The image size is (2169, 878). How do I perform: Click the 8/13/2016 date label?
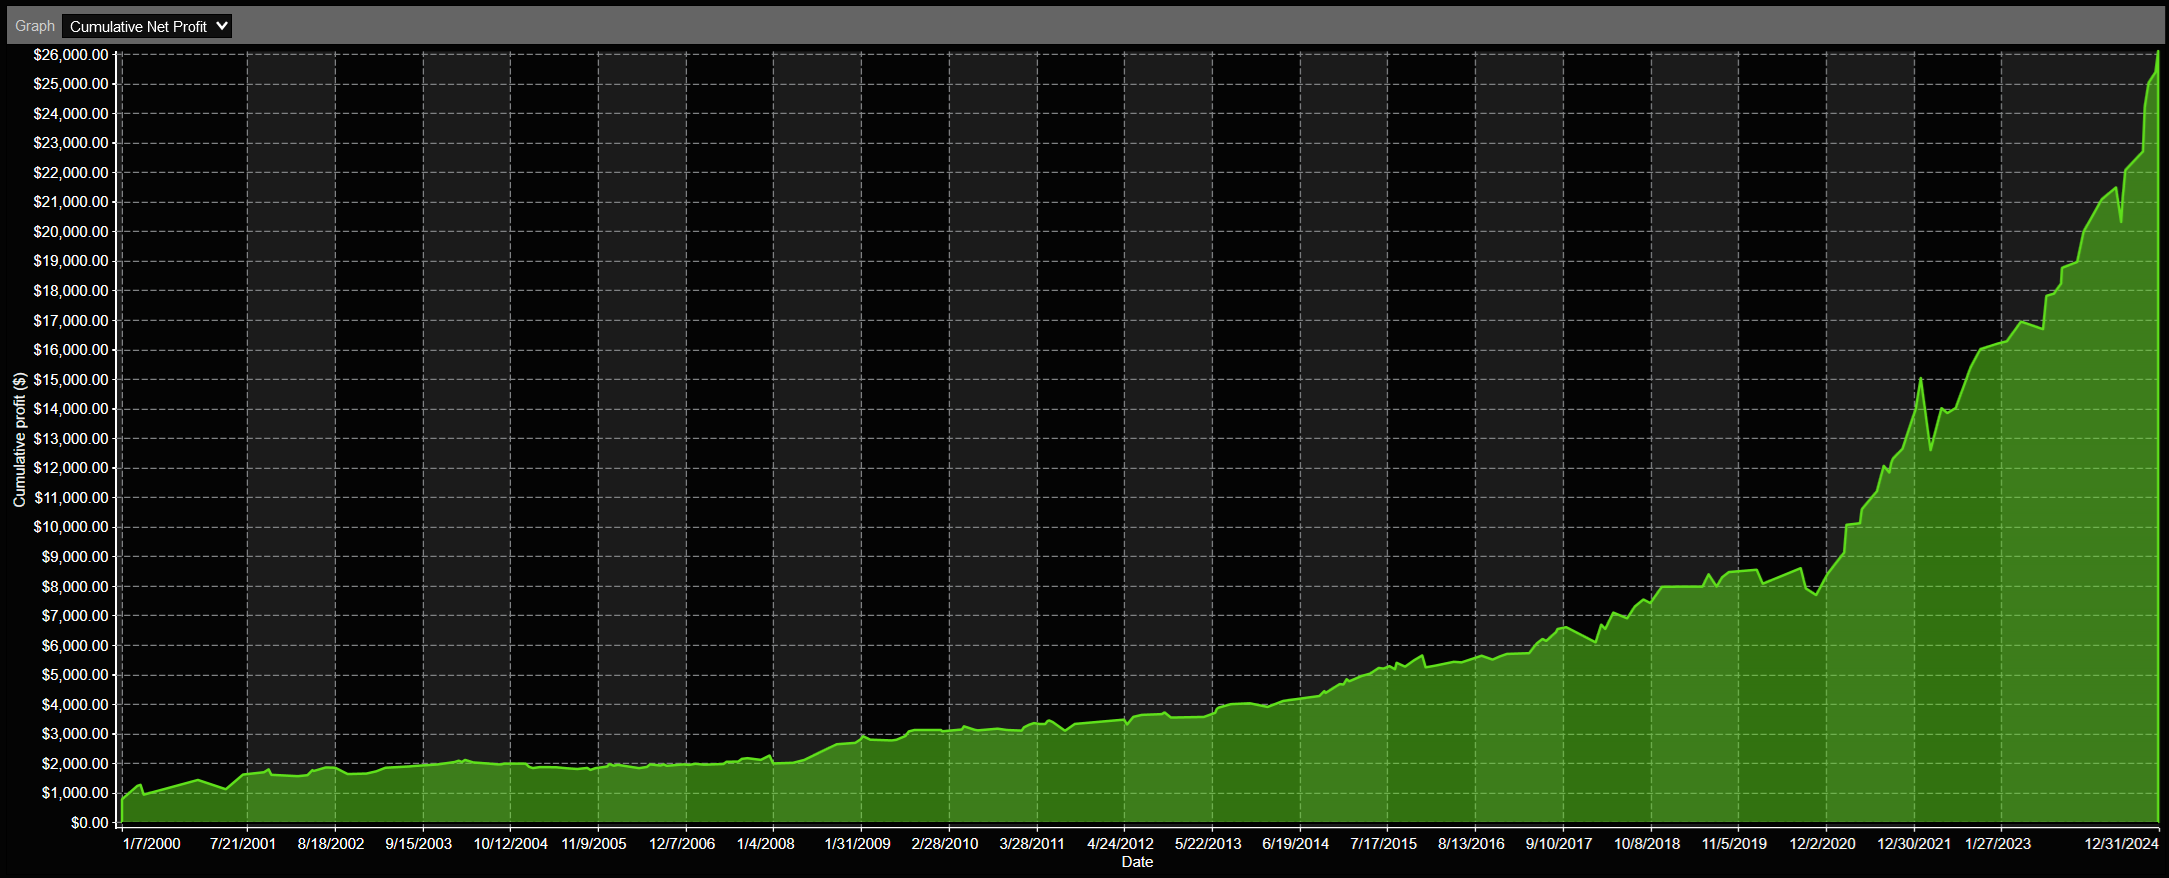pos(1472,844)
